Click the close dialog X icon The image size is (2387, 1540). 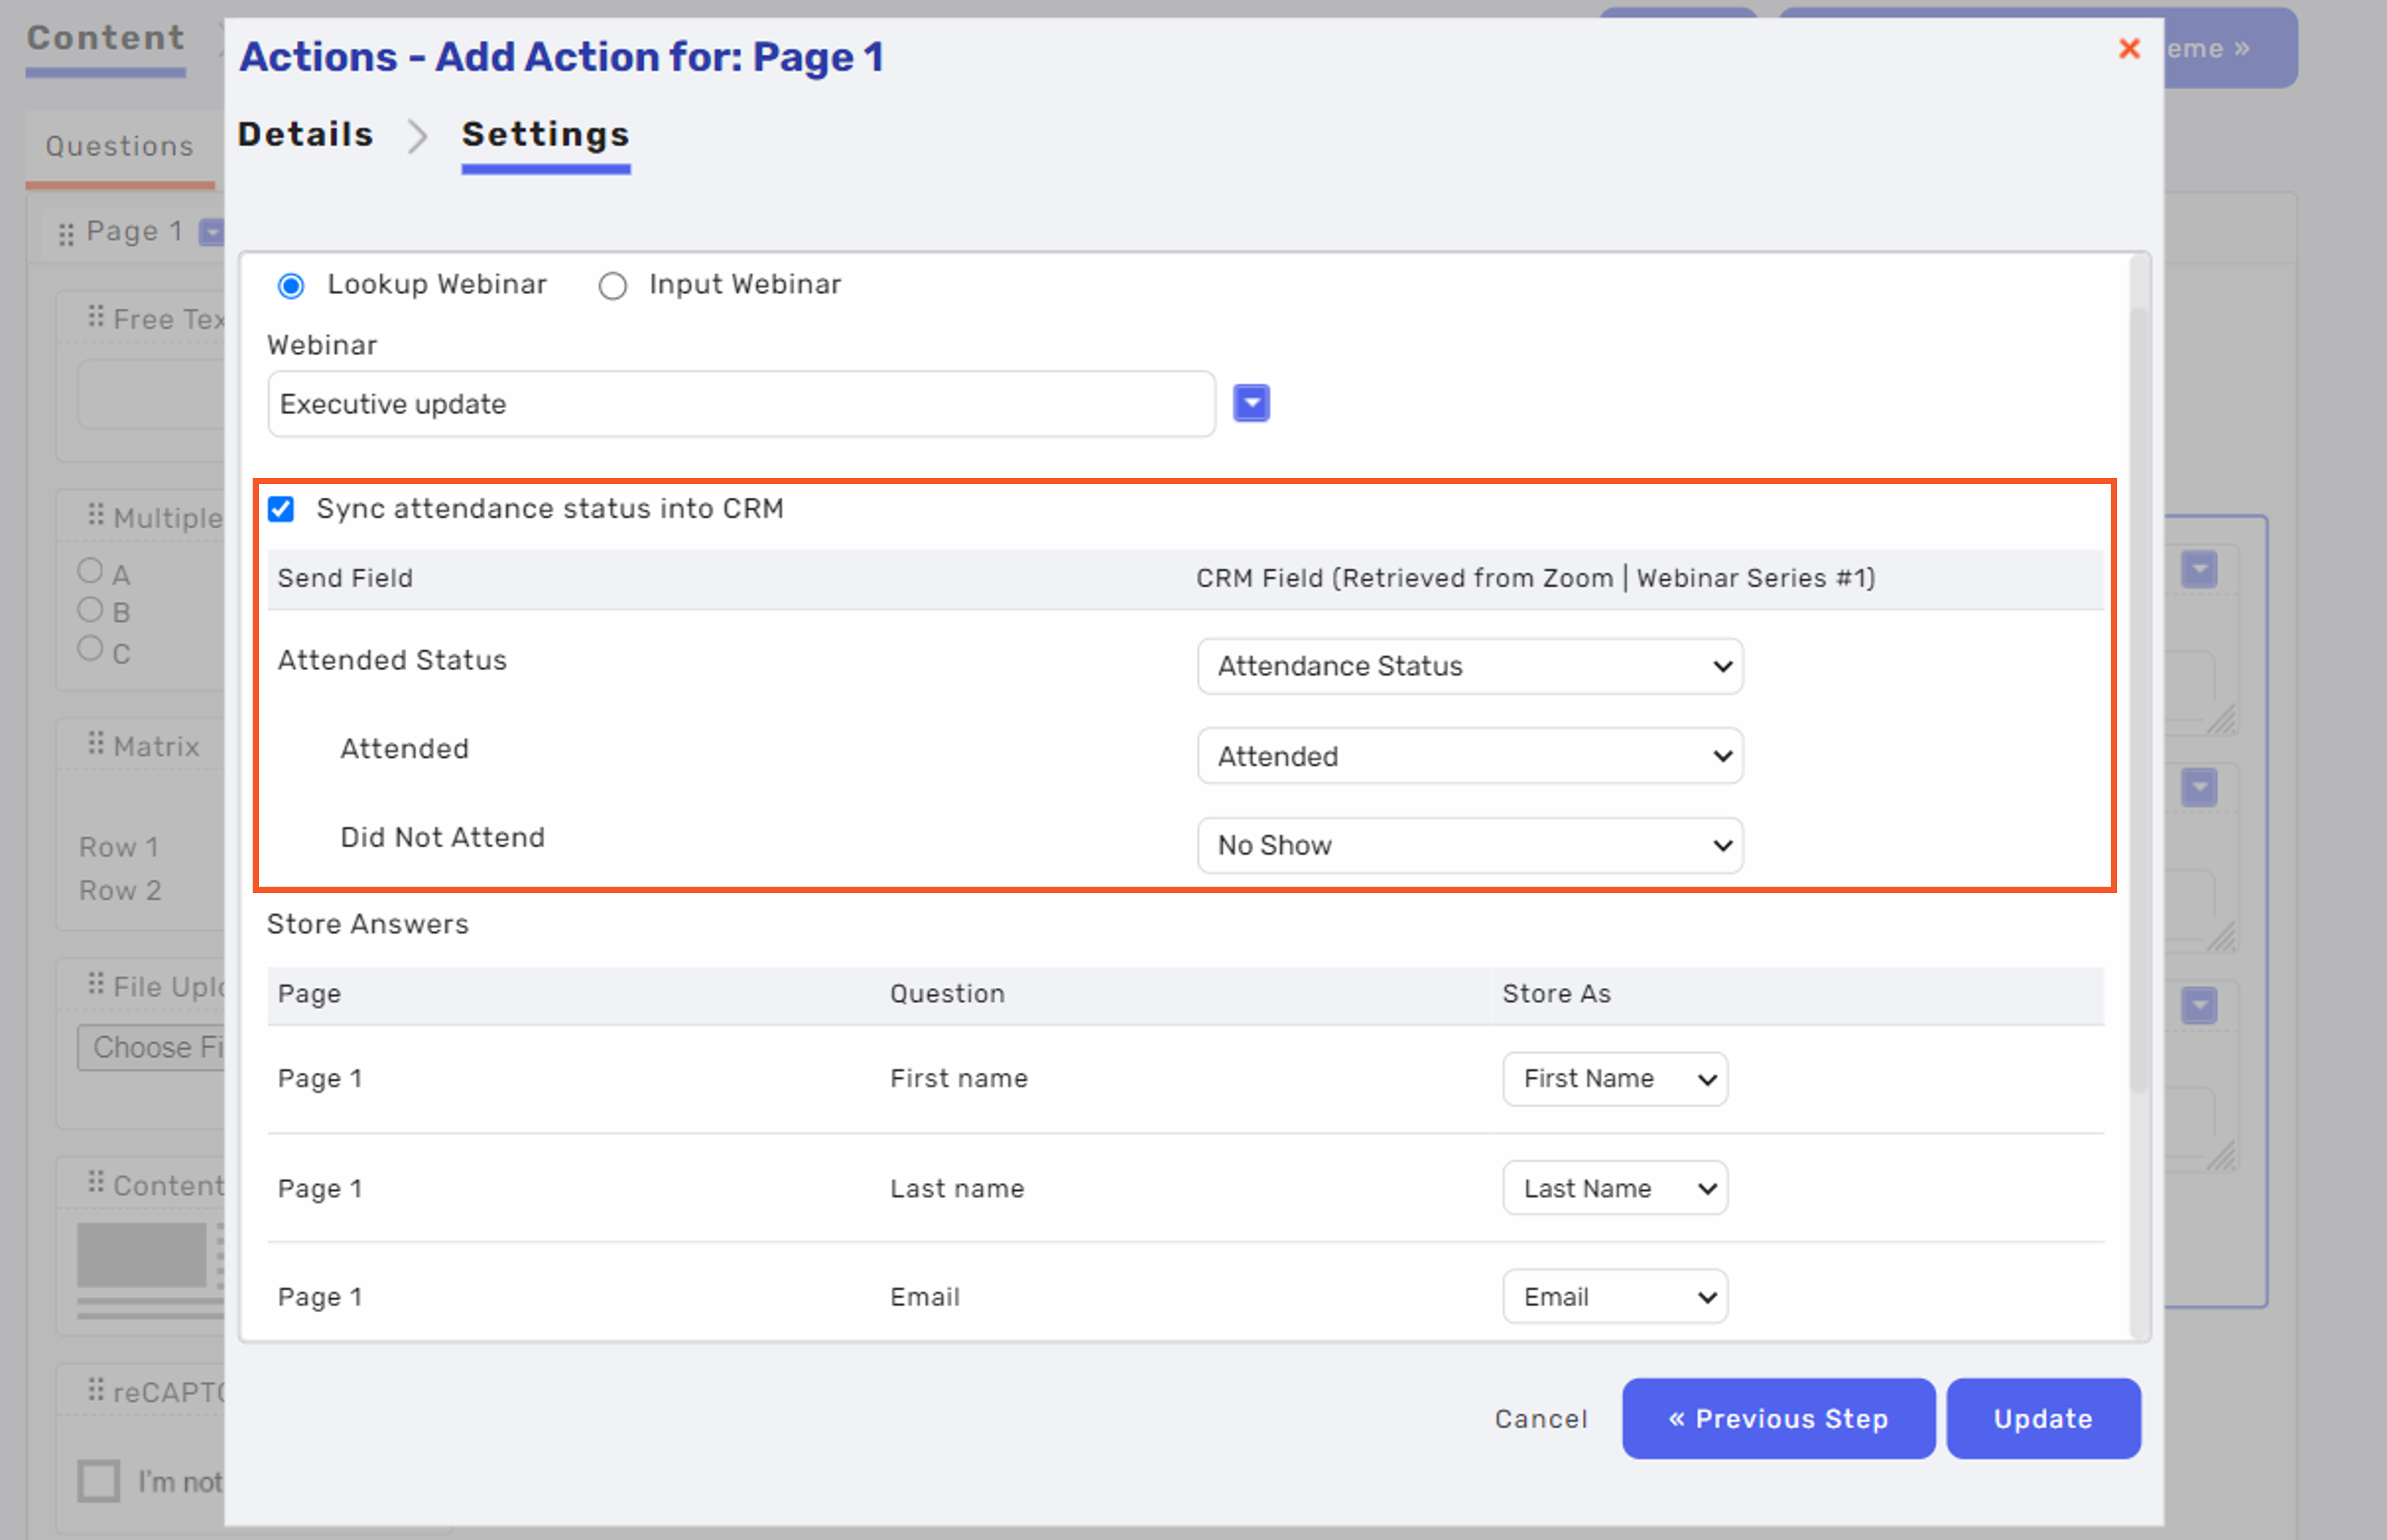point(2129,49)
